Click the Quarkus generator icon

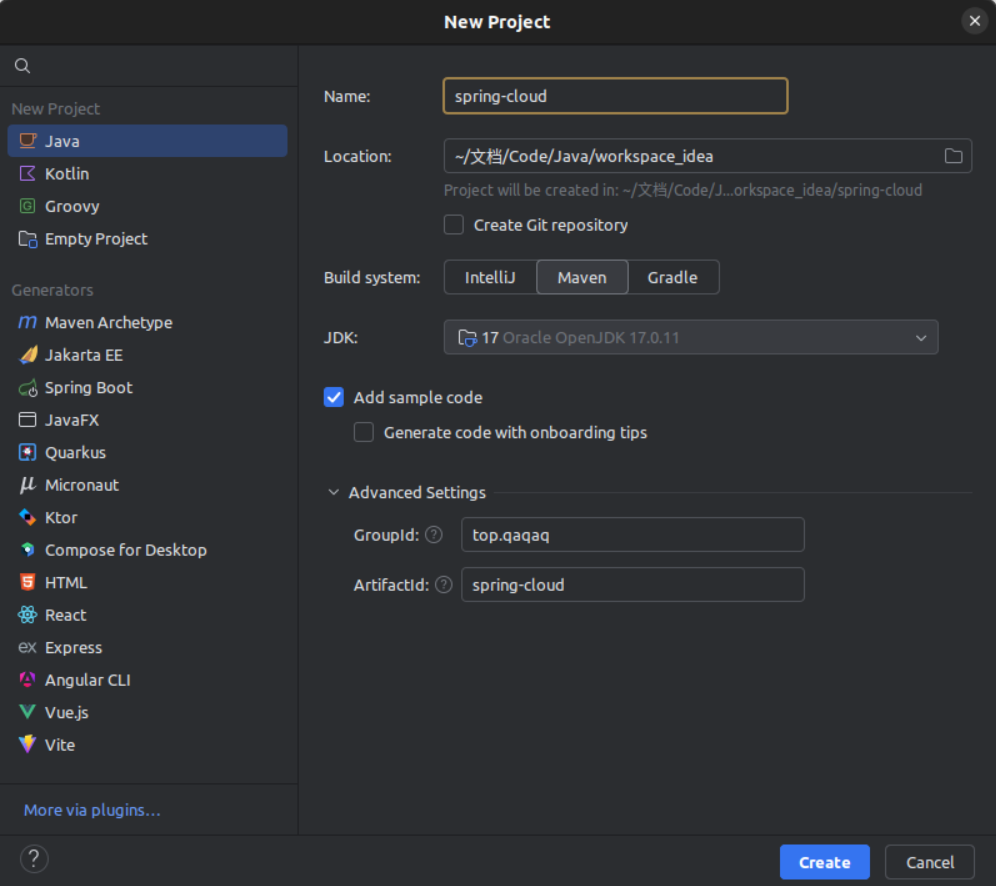click(27, 452)
